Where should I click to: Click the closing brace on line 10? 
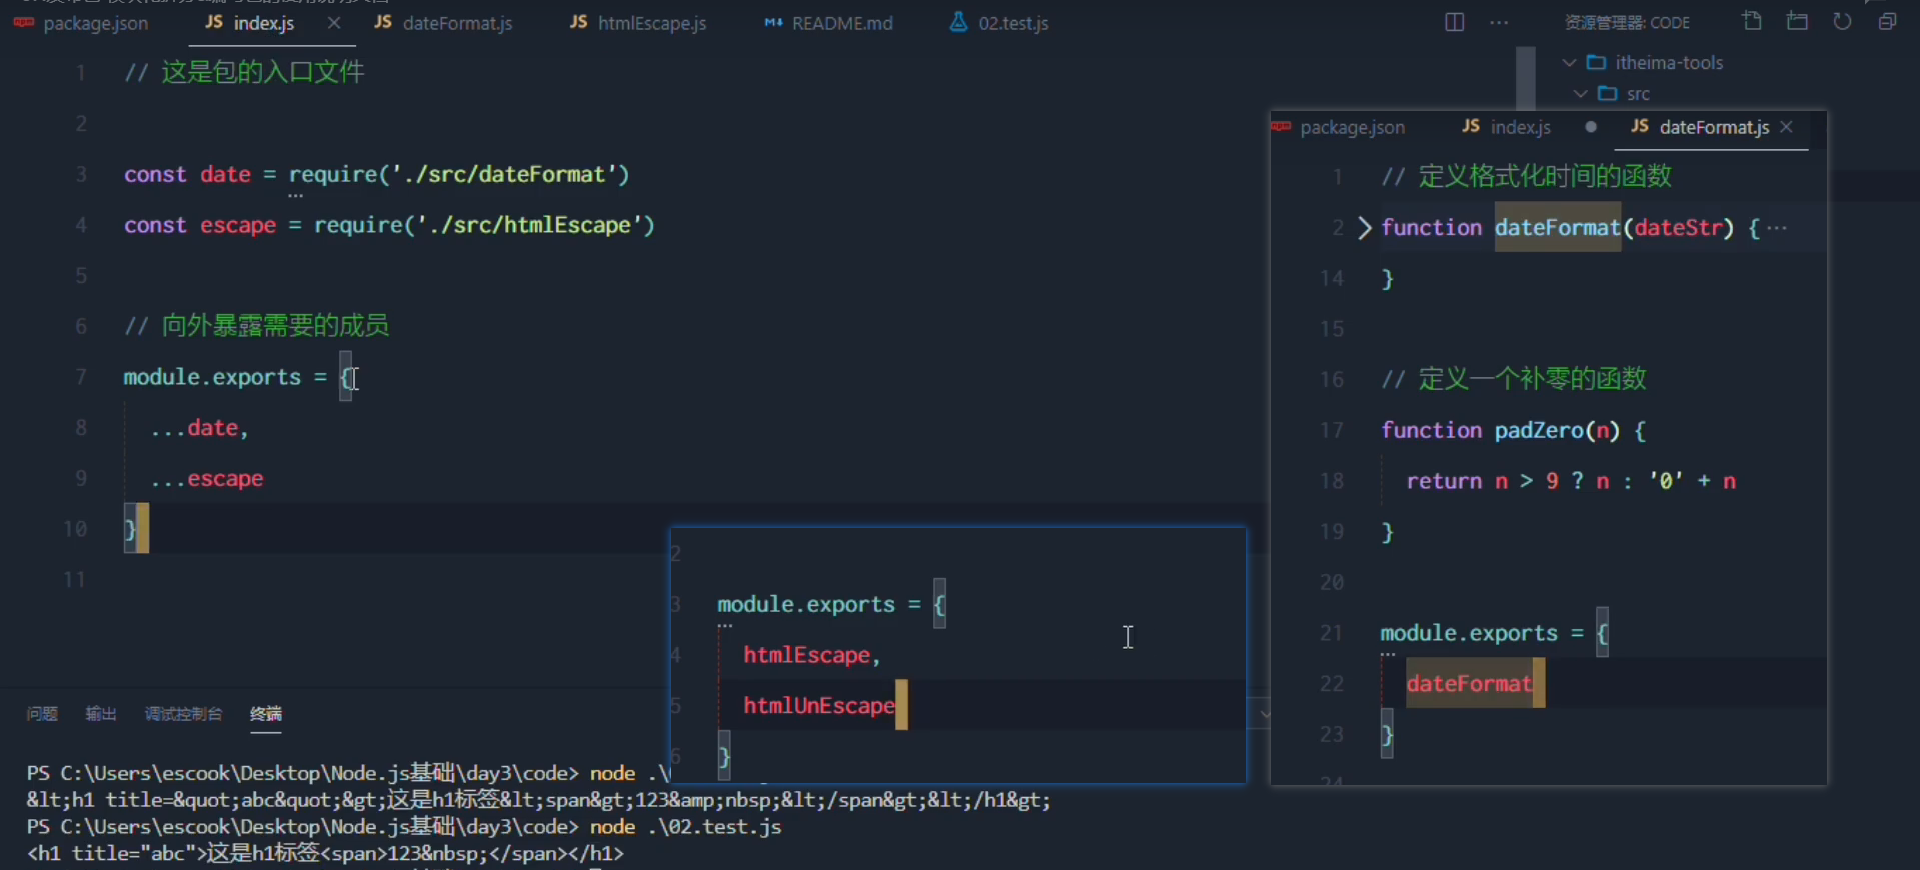[129, 529]
